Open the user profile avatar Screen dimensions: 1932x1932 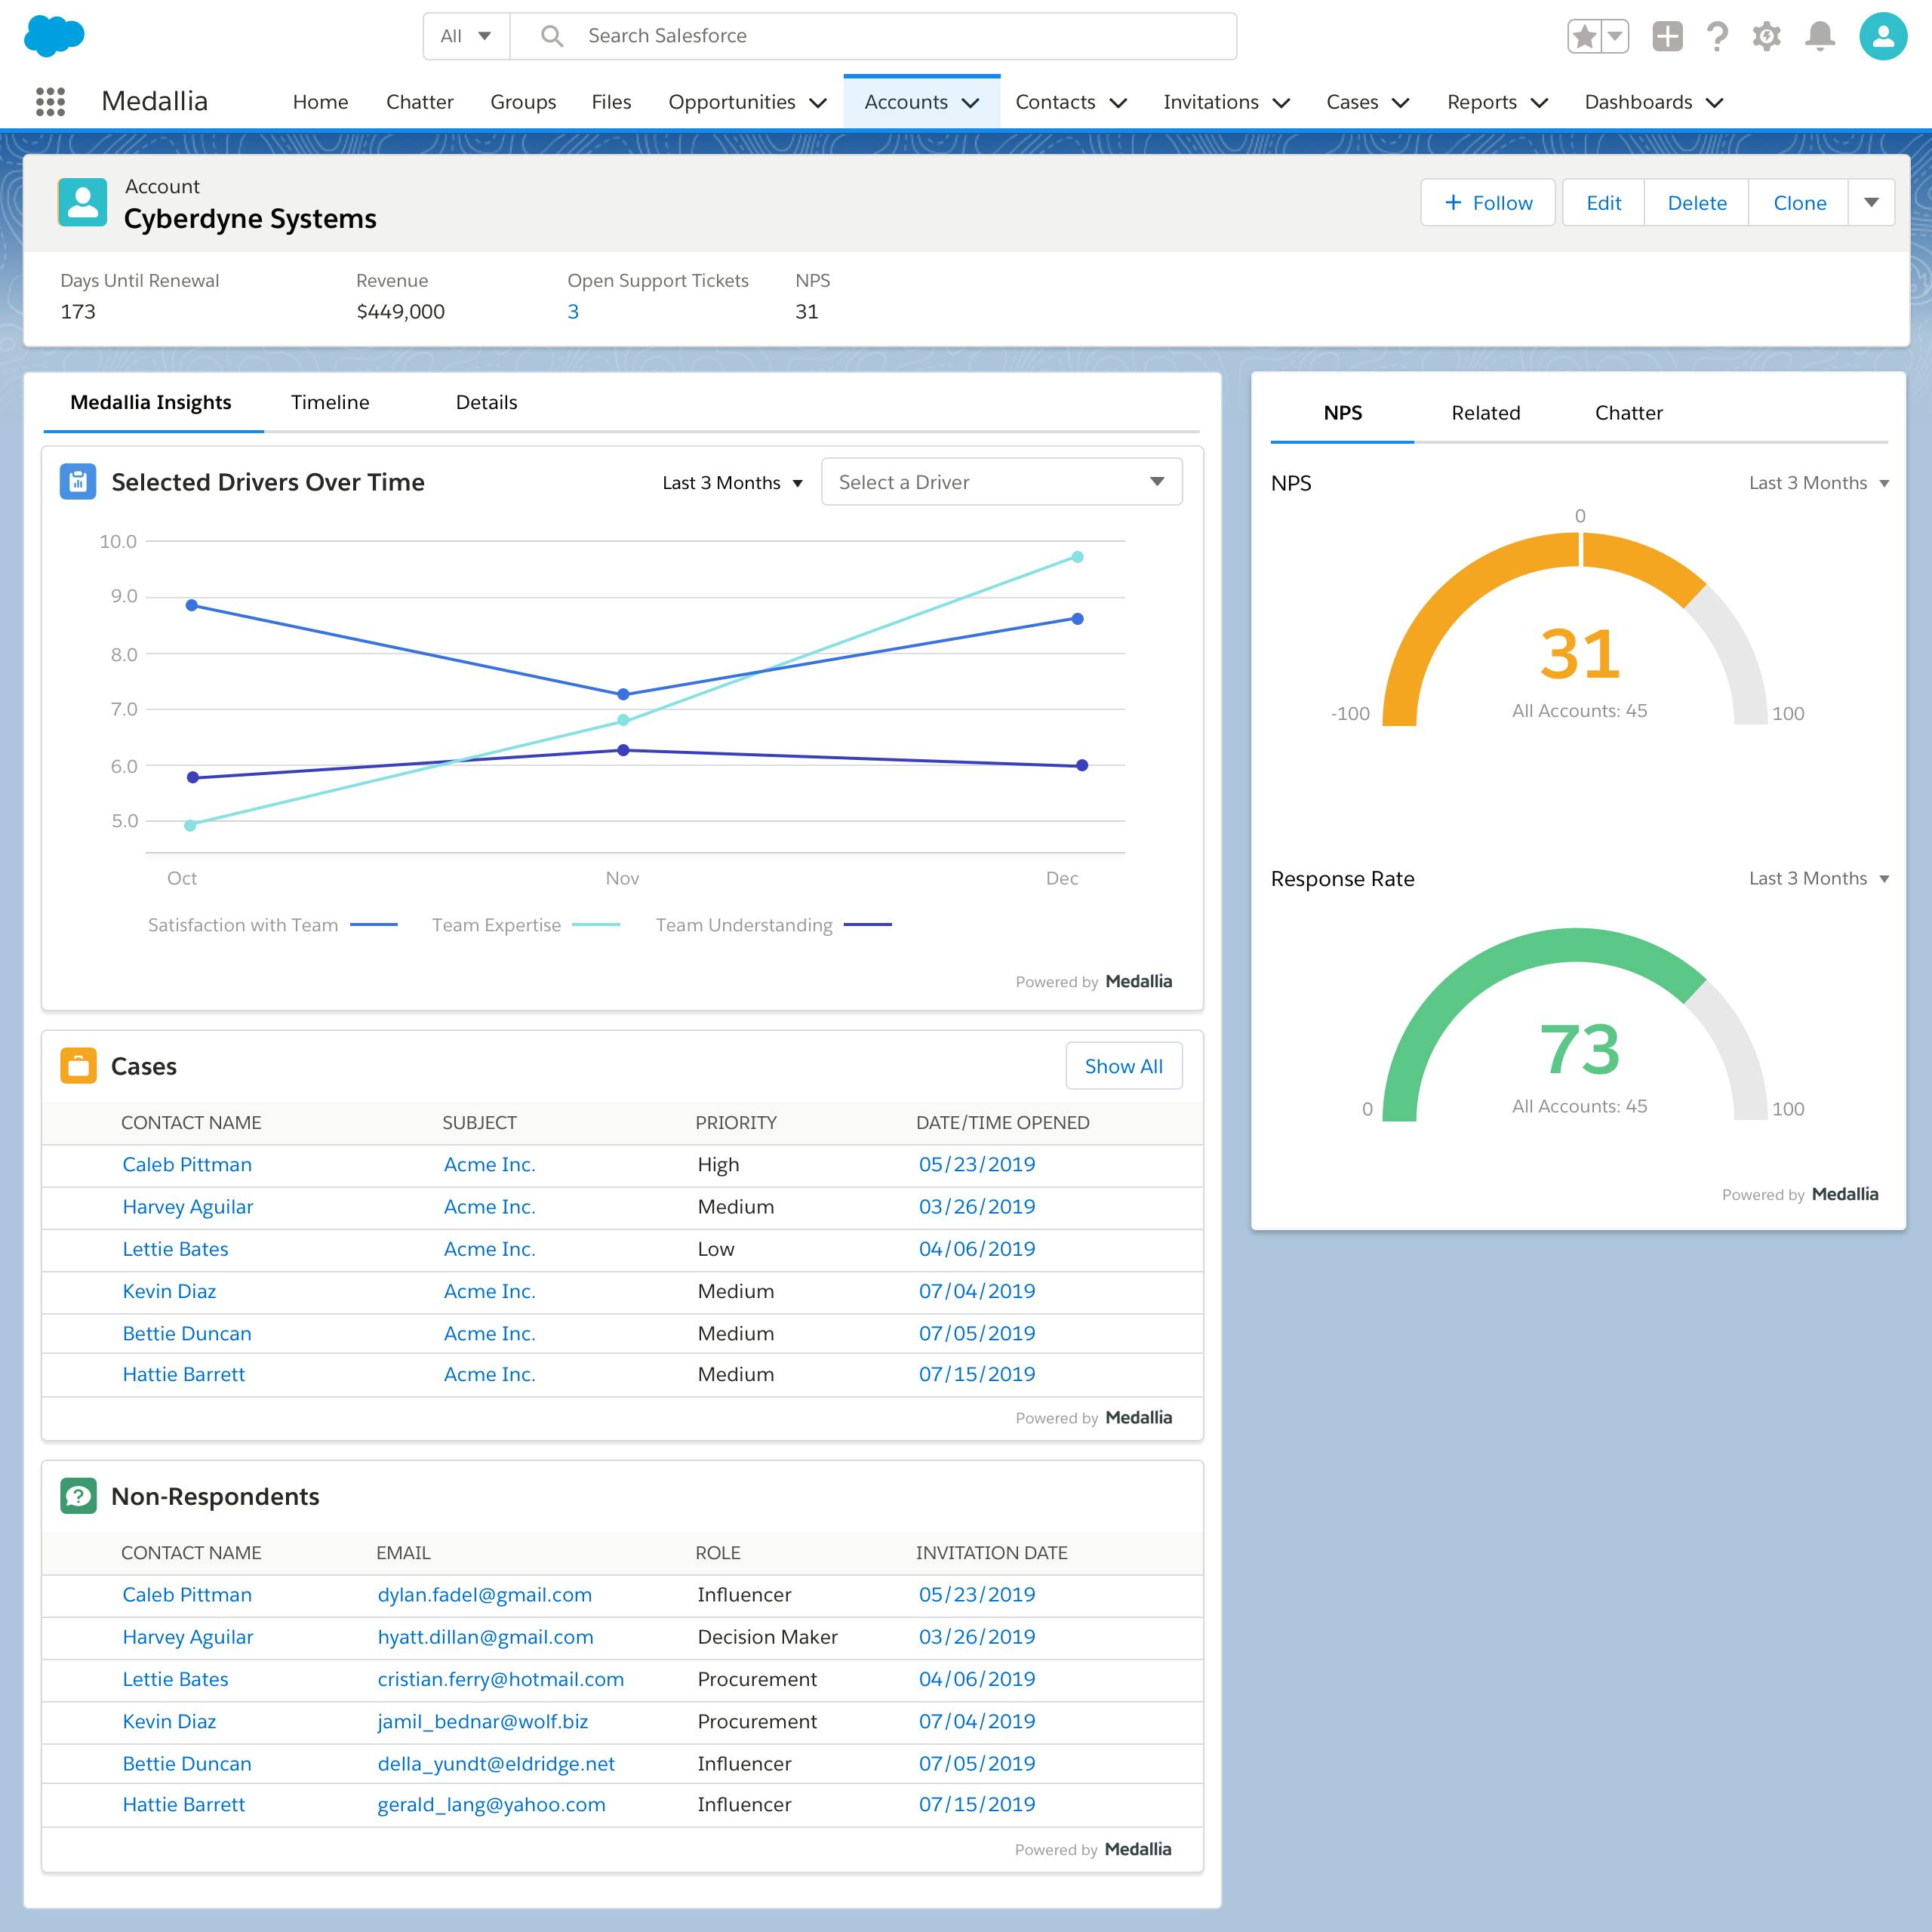pos(1883,37)
